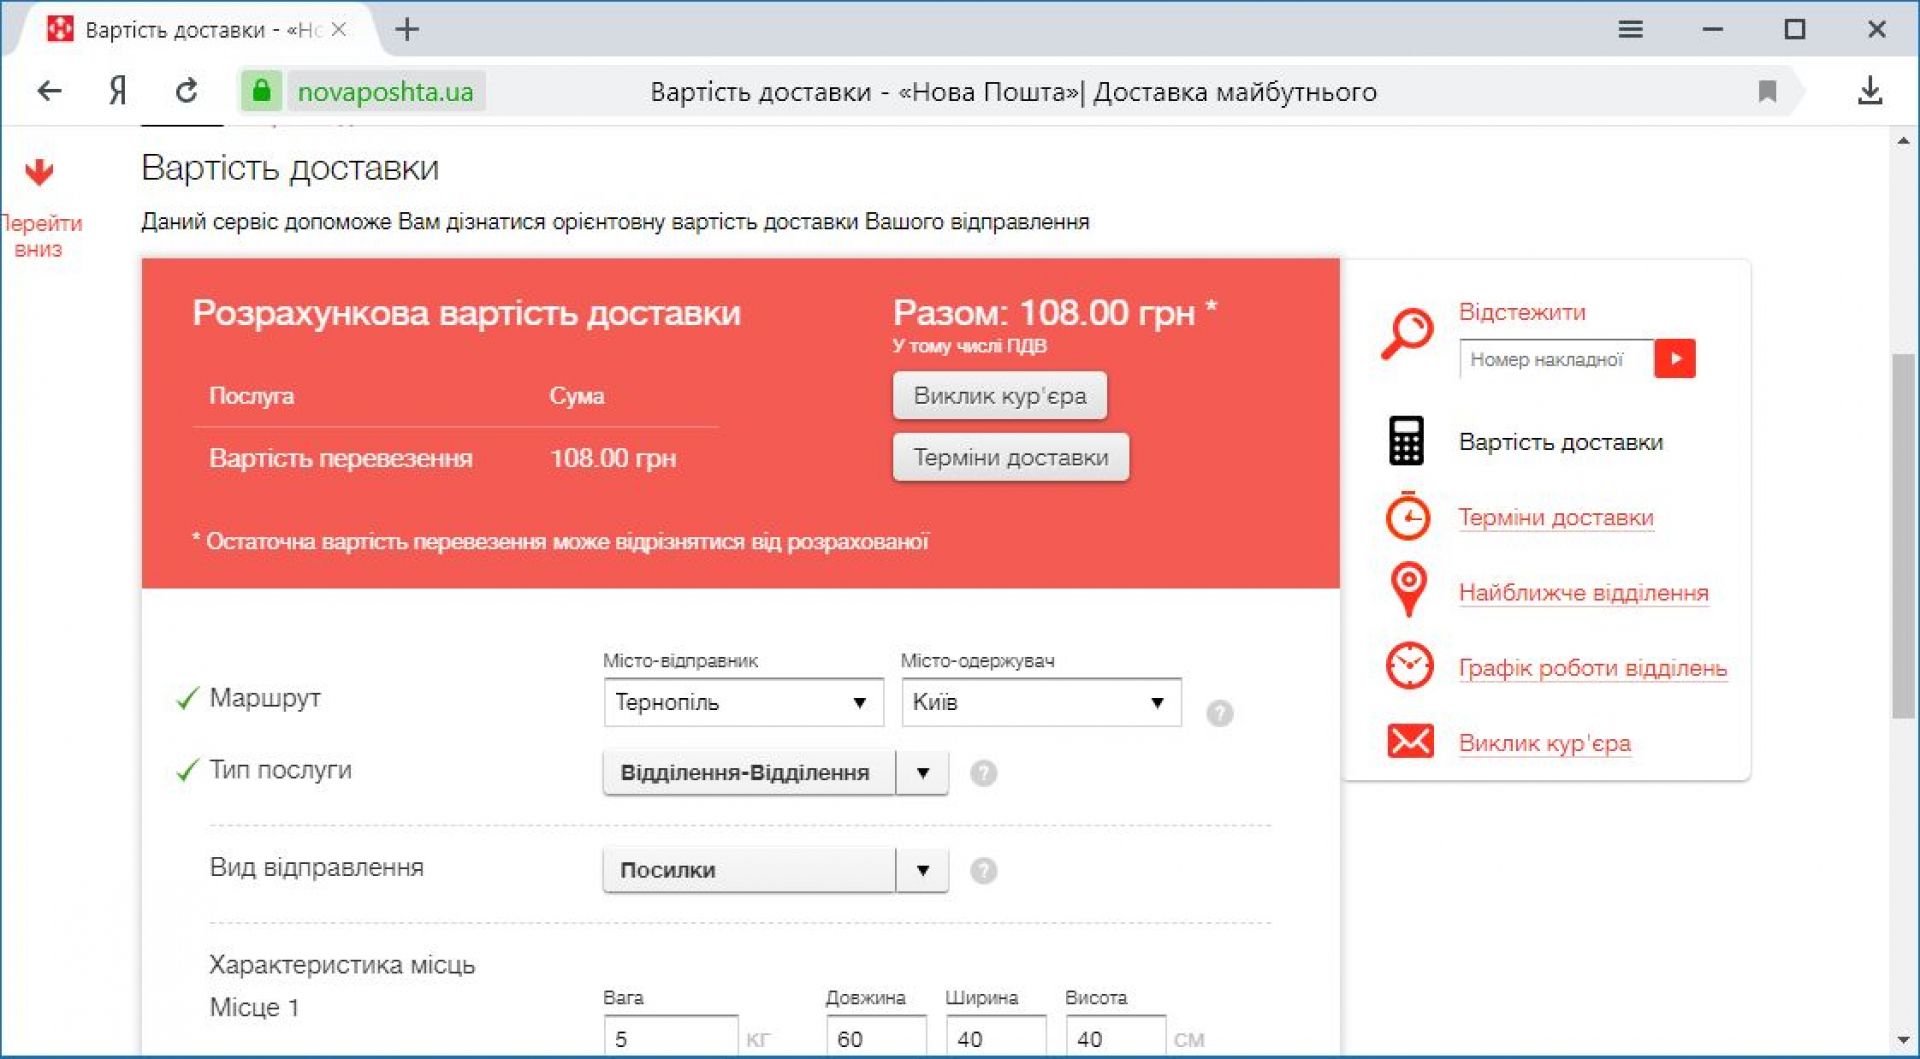
Task: Open browser downloads with the download icon
Action: point(1869,91)
